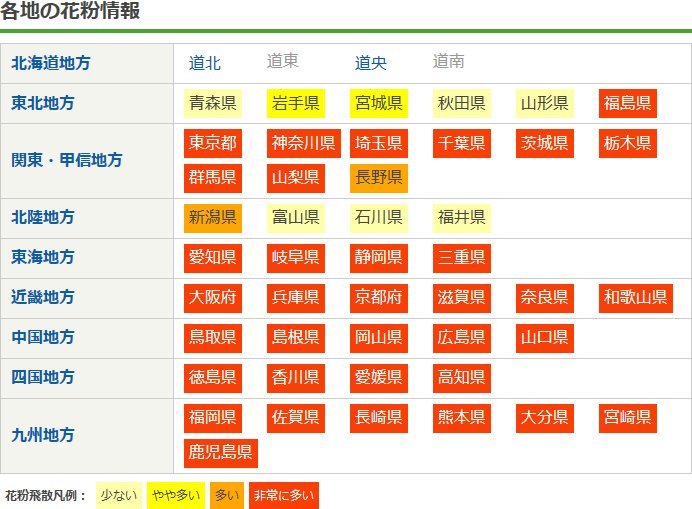The width and height of the screenshot is (692, 509).
Task: Click the 山口県 prefecture button
Action: [x=545, y=337]
